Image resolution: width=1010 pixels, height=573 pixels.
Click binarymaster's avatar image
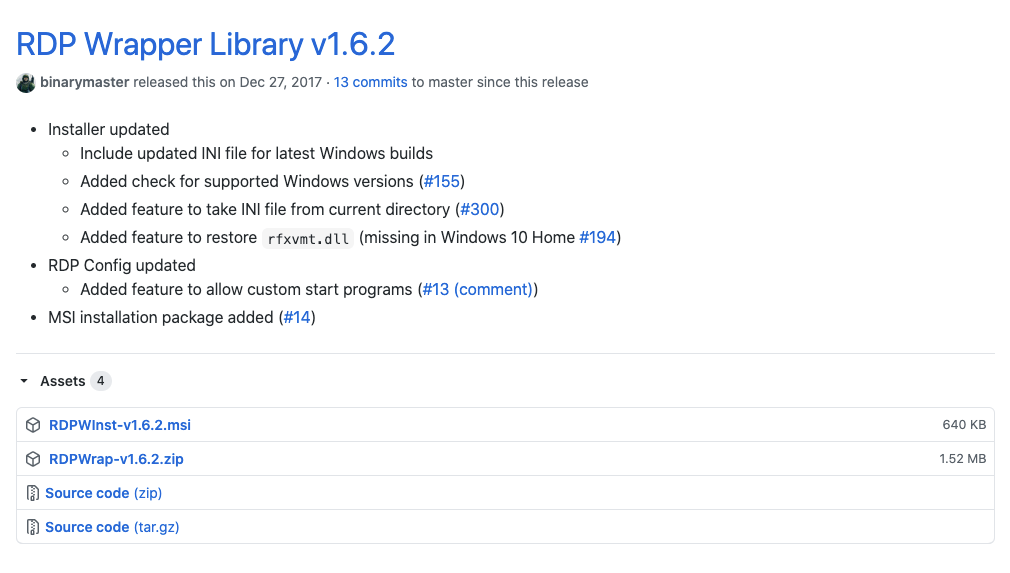[26, 83]
